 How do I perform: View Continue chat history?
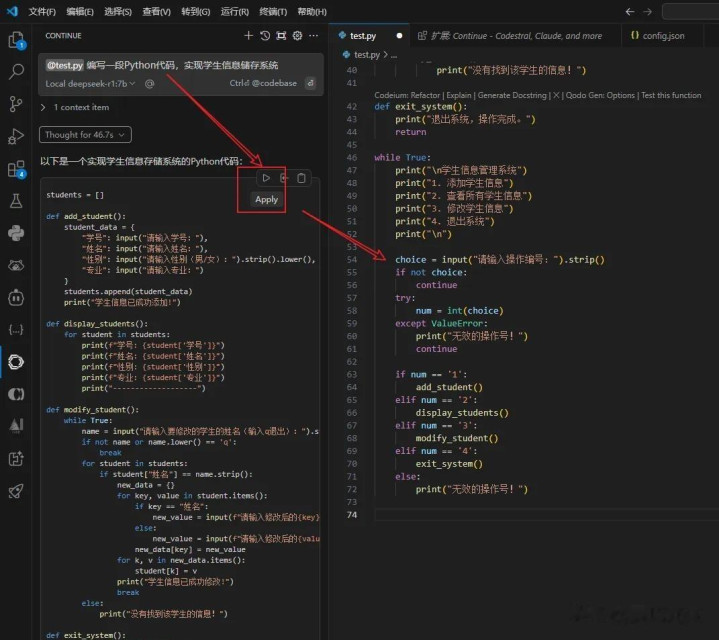[265, 36]
